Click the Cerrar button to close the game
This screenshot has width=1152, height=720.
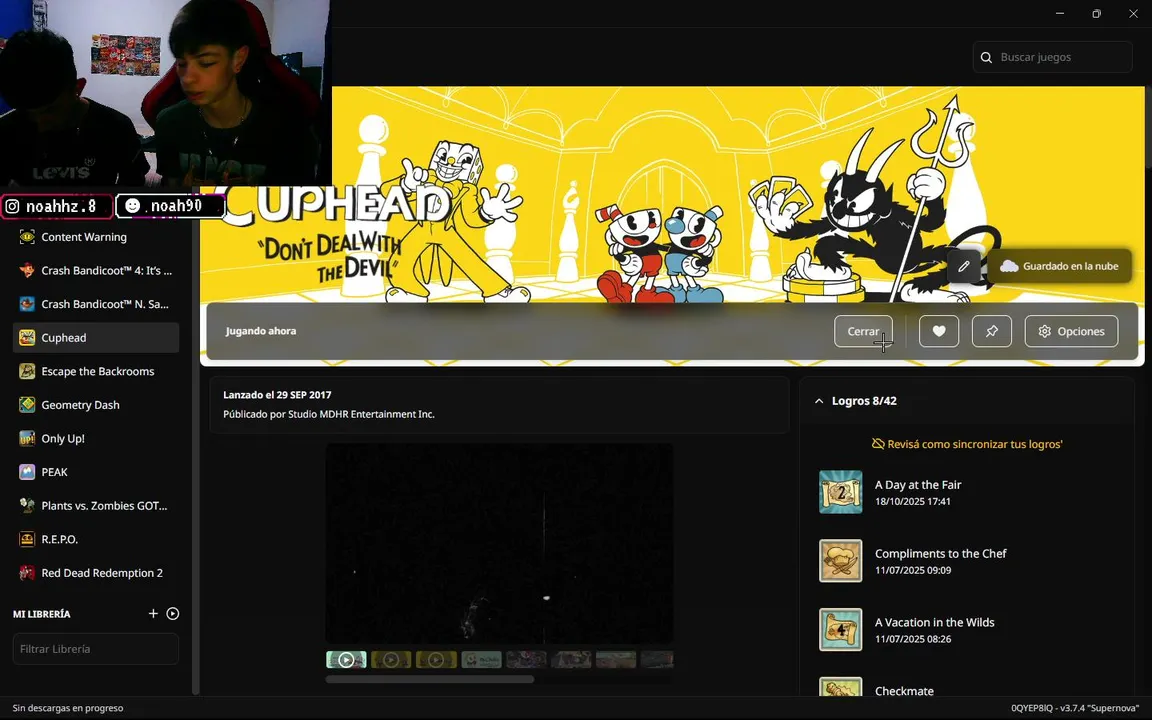(863, 331)
